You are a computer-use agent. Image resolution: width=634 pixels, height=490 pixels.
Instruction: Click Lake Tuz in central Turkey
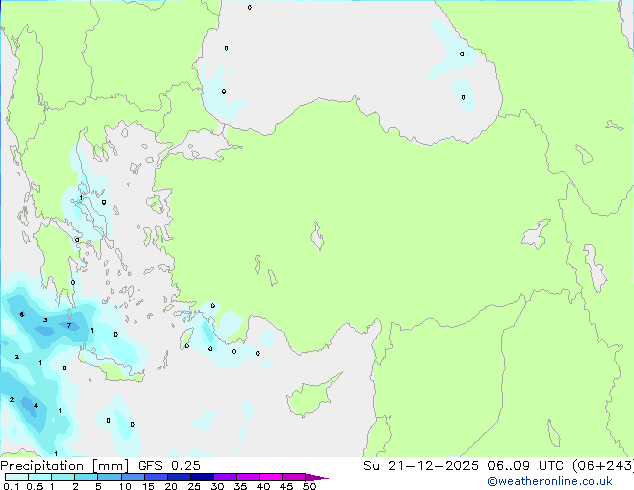(x=318, y=240)
